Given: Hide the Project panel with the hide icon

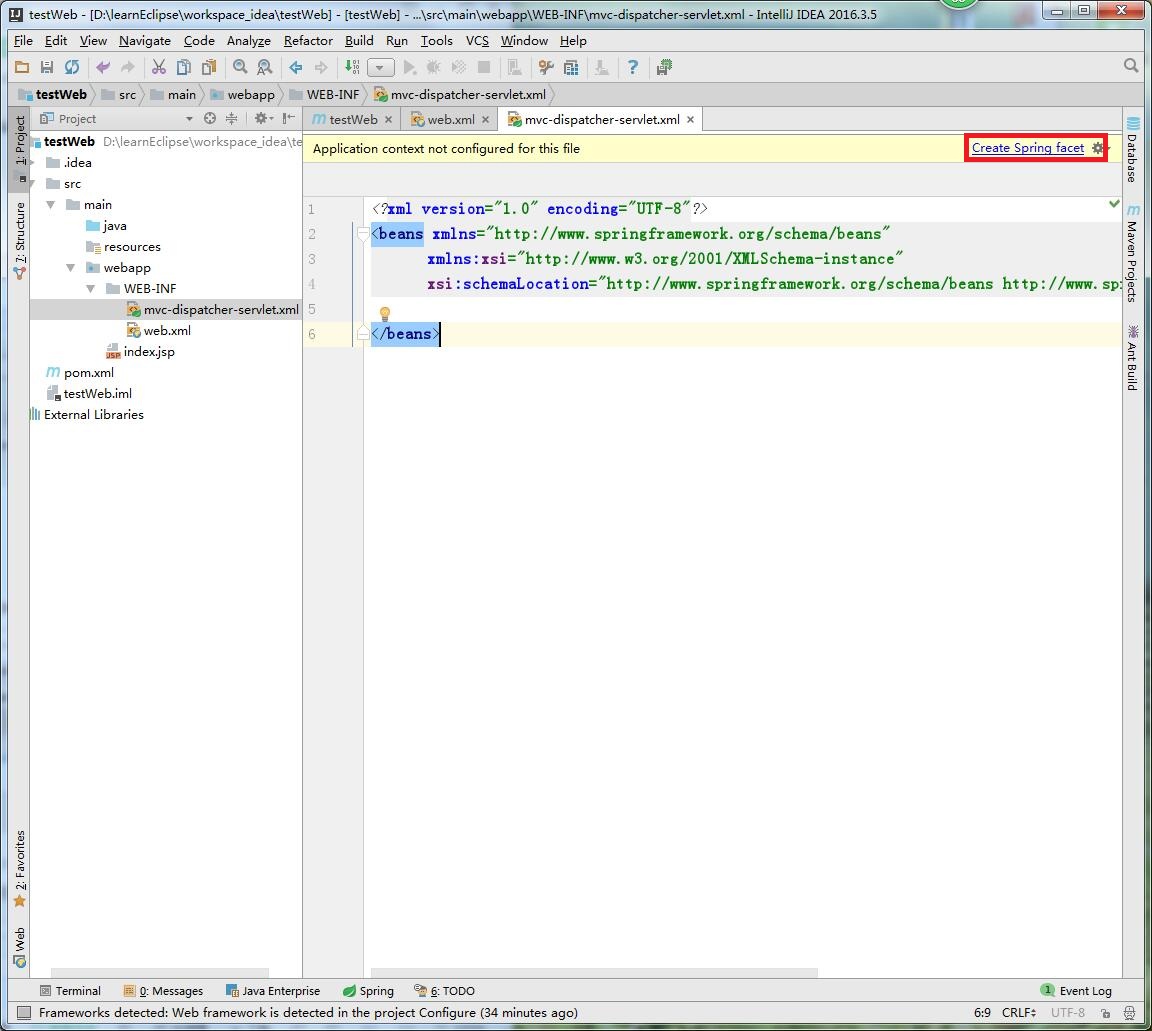Looking at the screenshot, I should coord(289,118).
